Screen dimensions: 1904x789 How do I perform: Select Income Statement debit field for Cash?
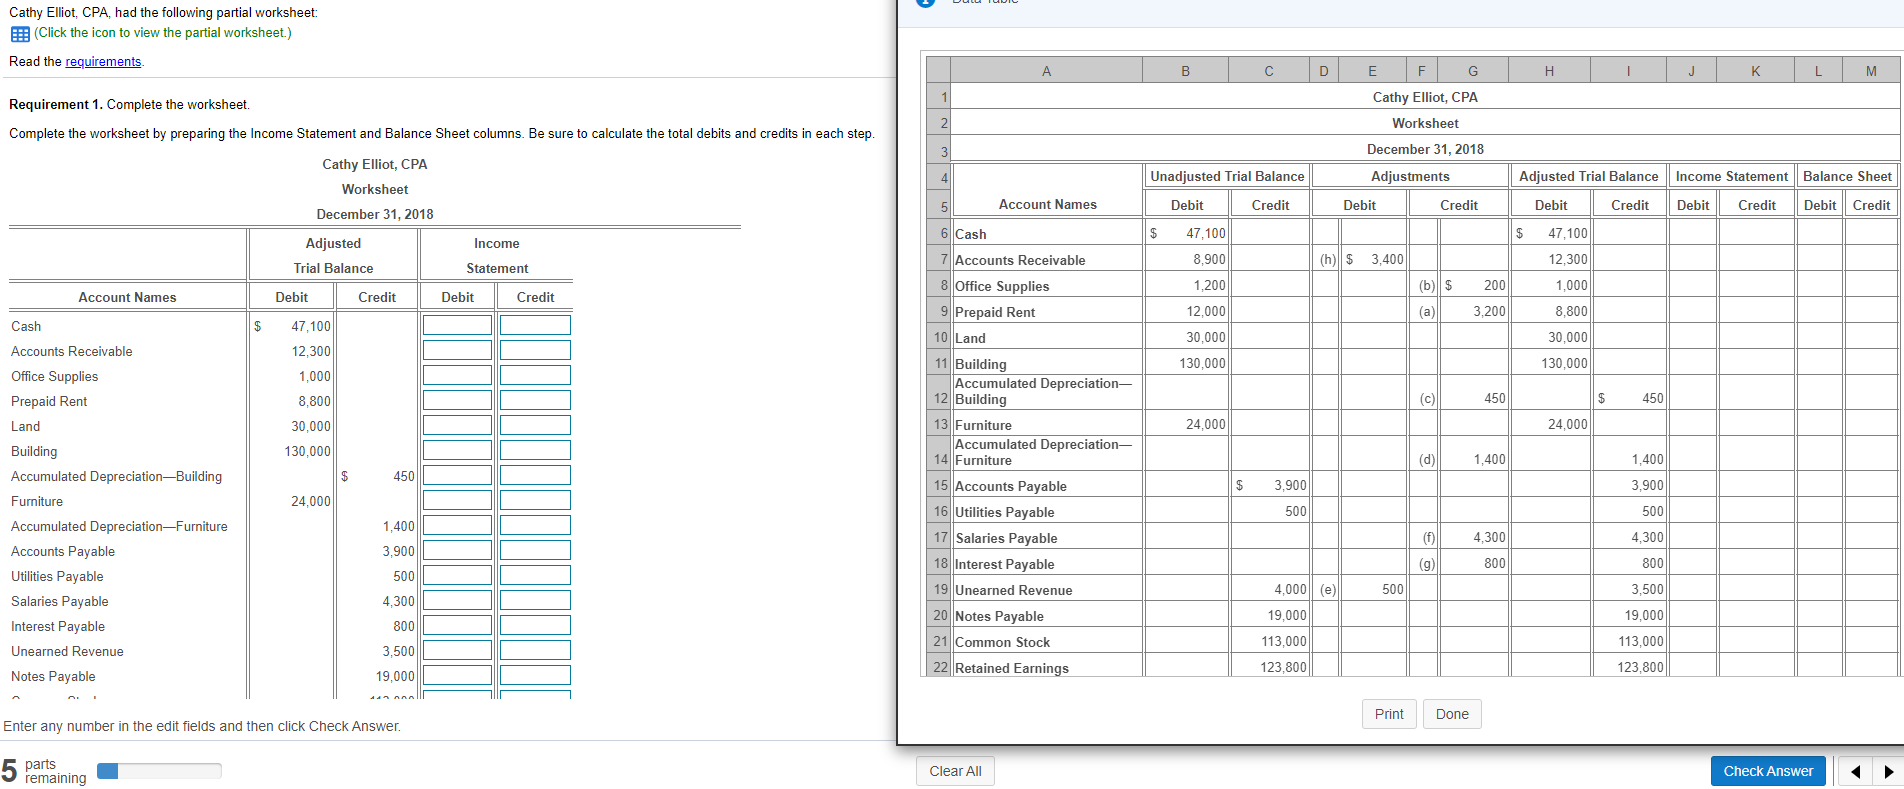click(x=457, y=325)
